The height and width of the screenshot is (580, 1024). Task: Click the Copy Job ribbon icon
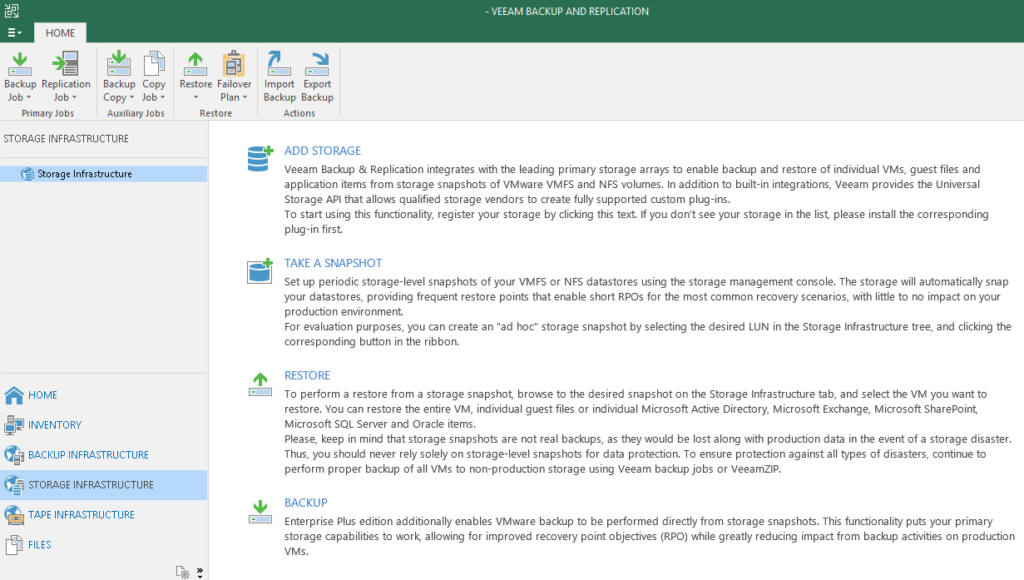click(x=154, y=66)
